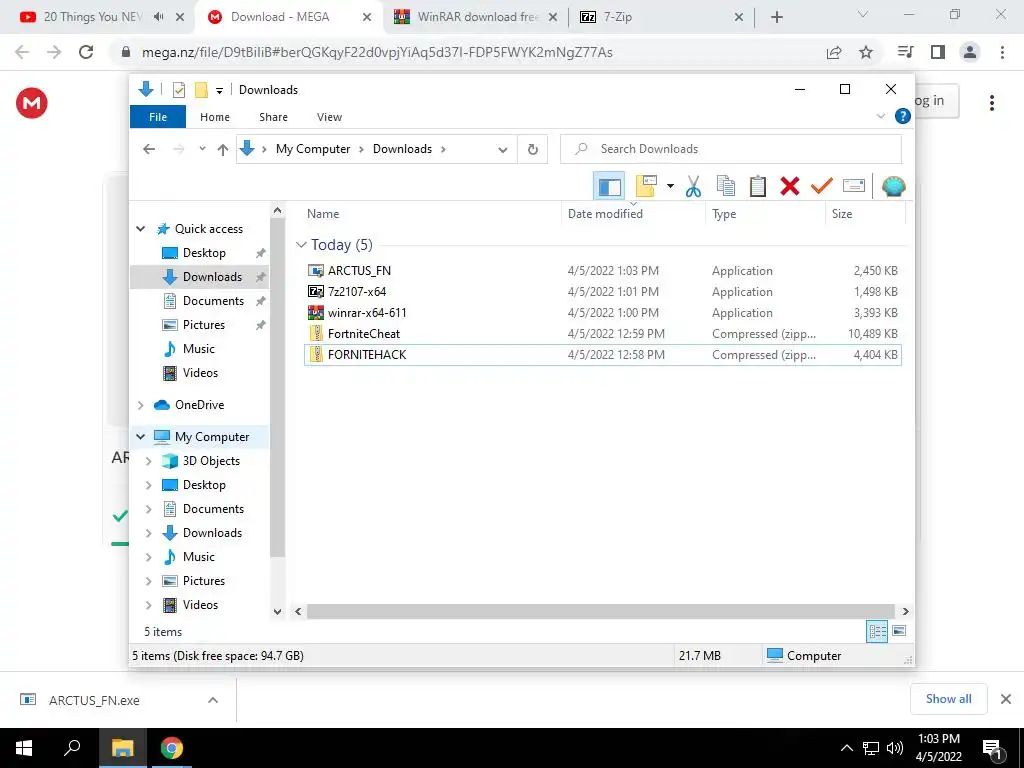Click My Computer in the address breadcrumb

pos(313,149)
